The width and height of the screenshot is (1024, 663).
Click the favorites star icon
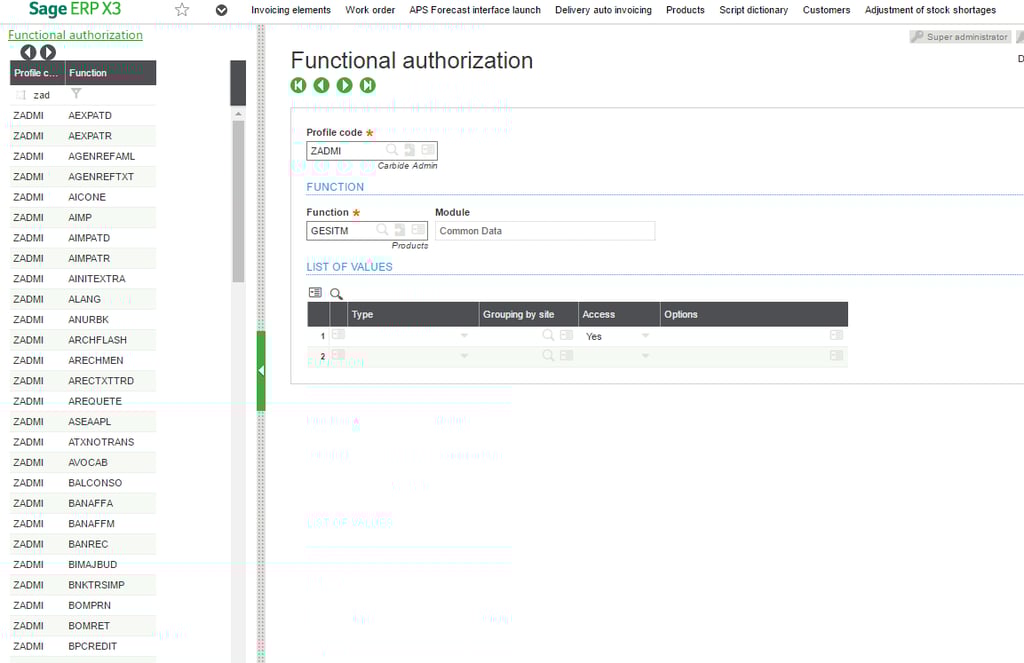(x=182, y=10)
